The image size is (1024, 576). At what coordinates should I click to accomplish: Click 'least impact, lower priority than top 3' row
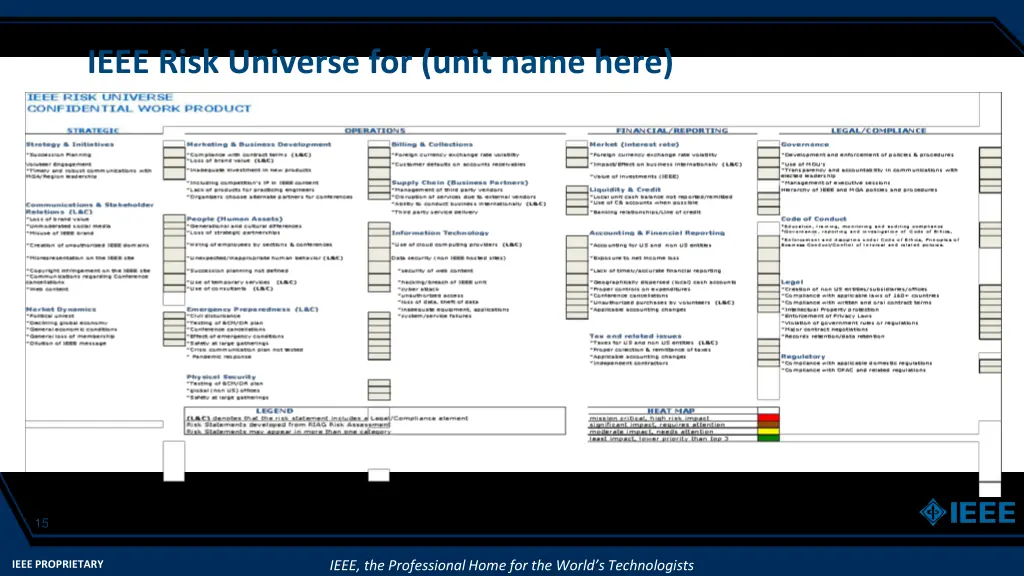coord(658,439)
